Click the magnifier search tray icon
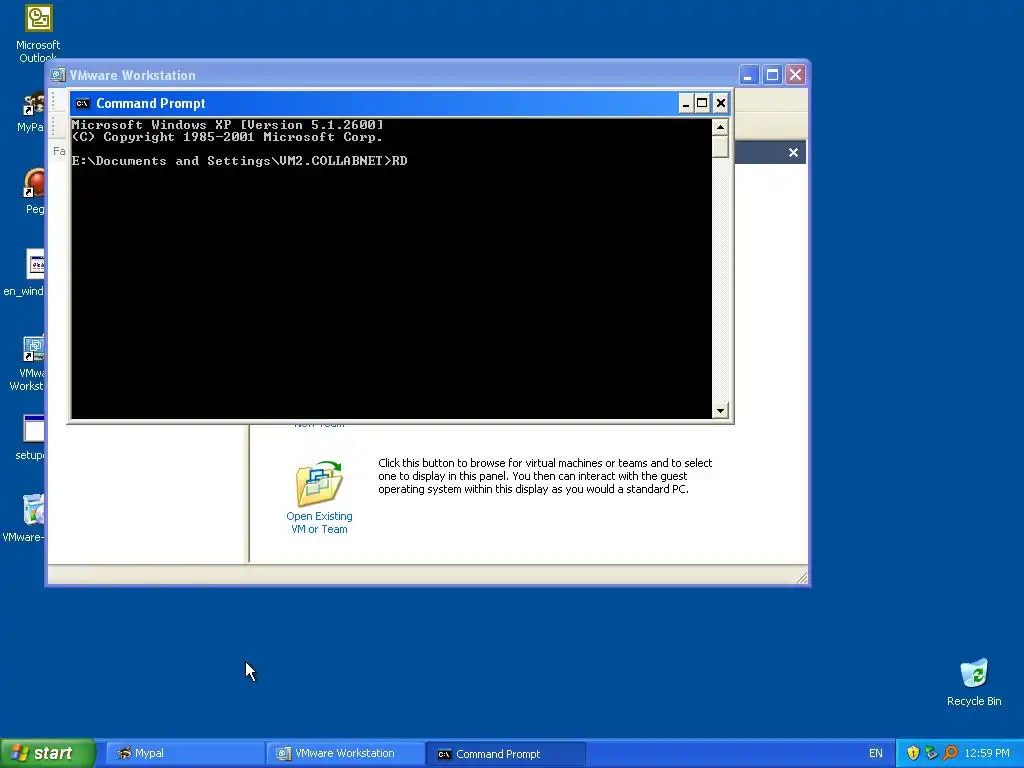Viewport: 1024px width, 768px height. 950,753
